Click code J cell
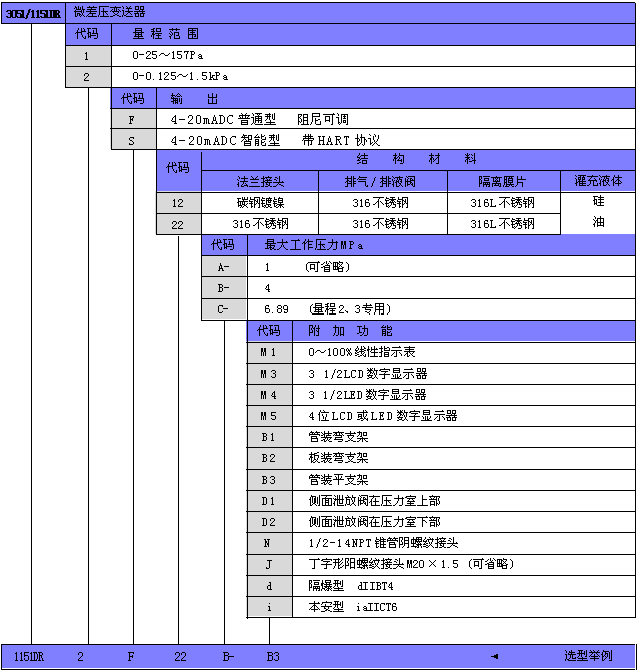 (x=270, y=565)
